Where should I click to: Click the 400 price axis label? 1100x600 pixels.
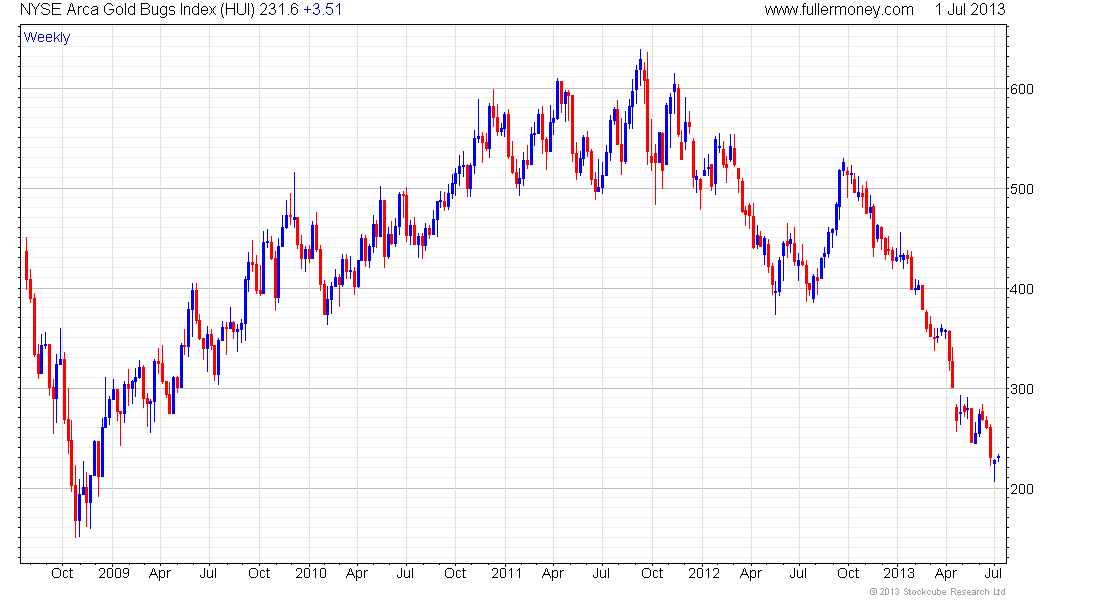pos(1021,289)
